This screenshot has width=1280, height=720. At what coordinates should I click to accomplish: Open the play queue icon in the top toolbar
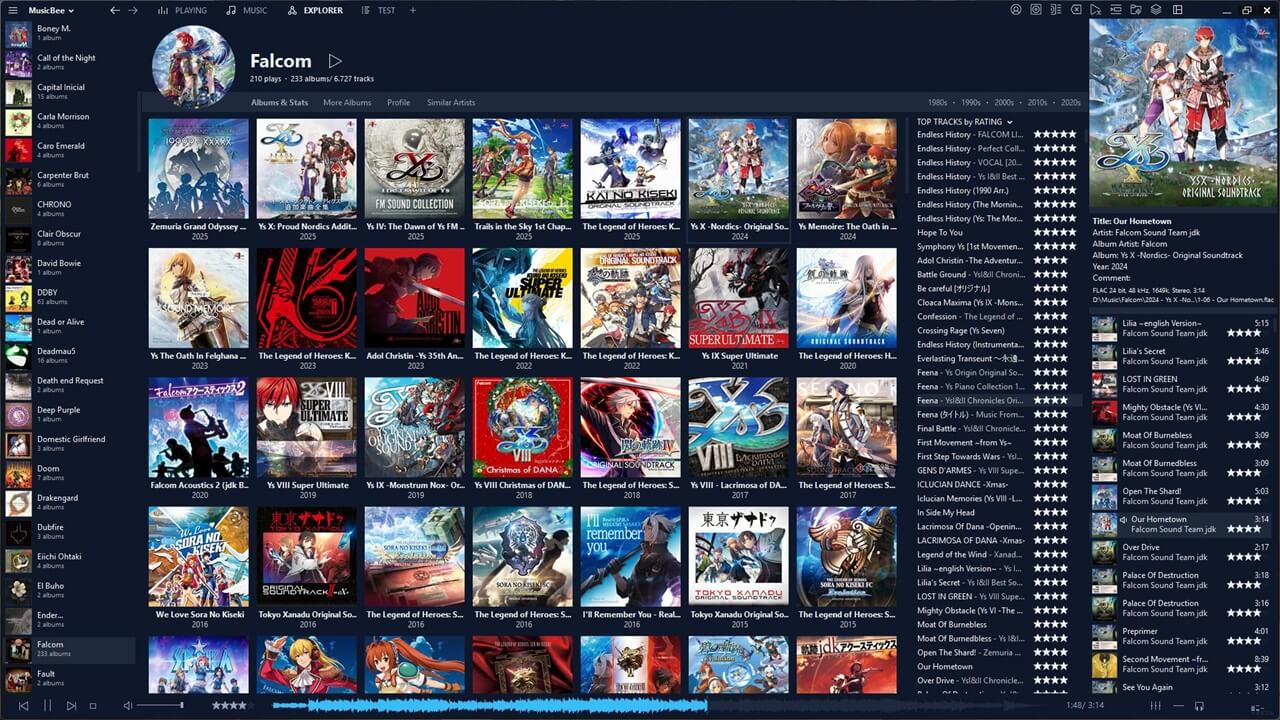click(x=1115, y=10)
